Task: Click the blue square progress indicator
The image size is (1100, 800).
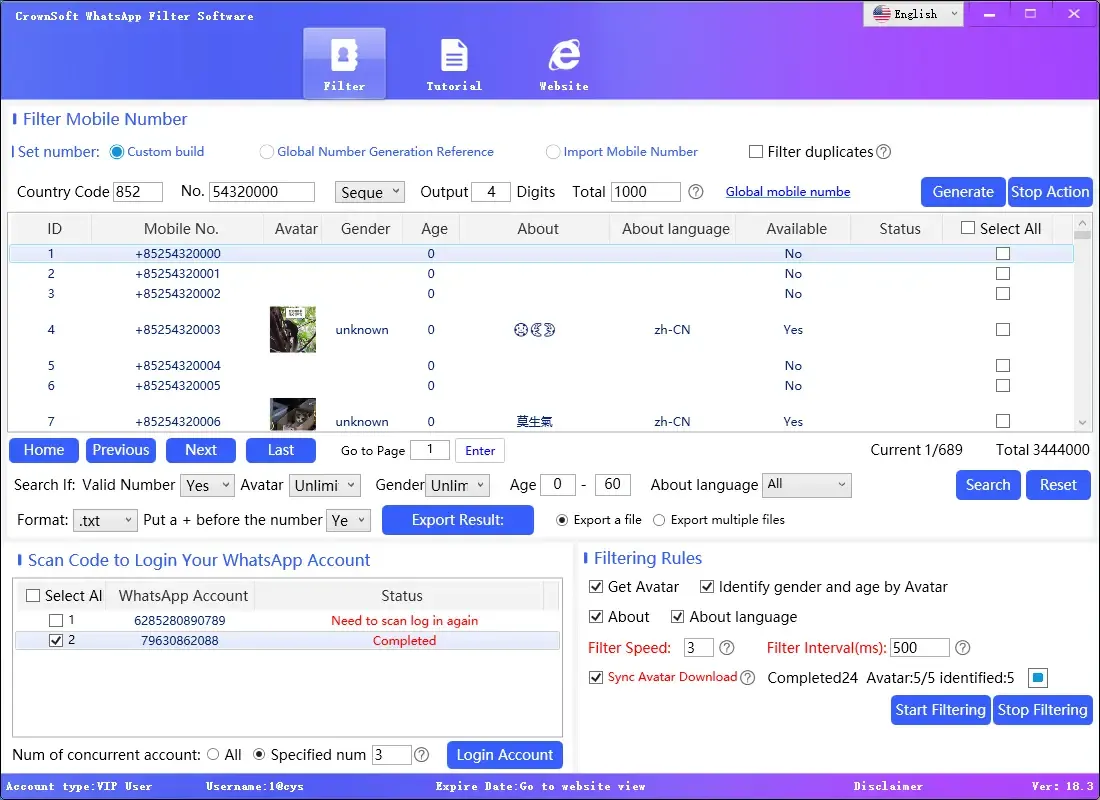Action: click(x=1038, y=678)
